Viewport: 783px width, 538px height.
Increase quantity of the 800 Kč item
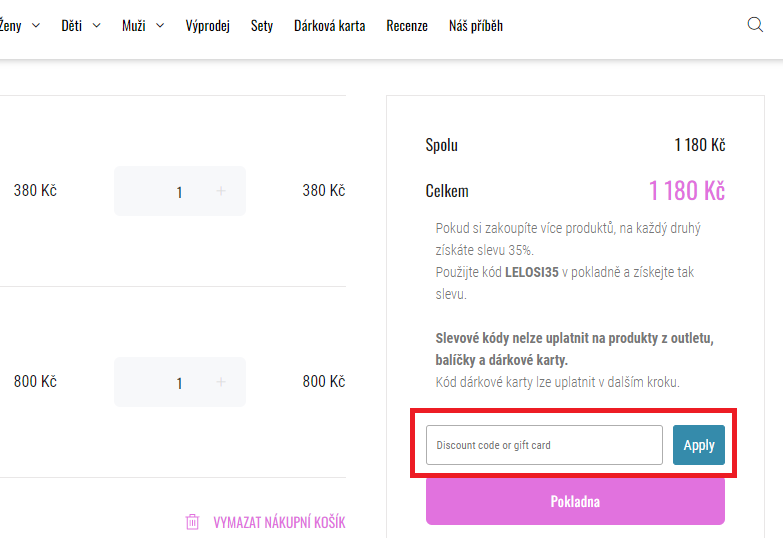[x=221, y=382]
